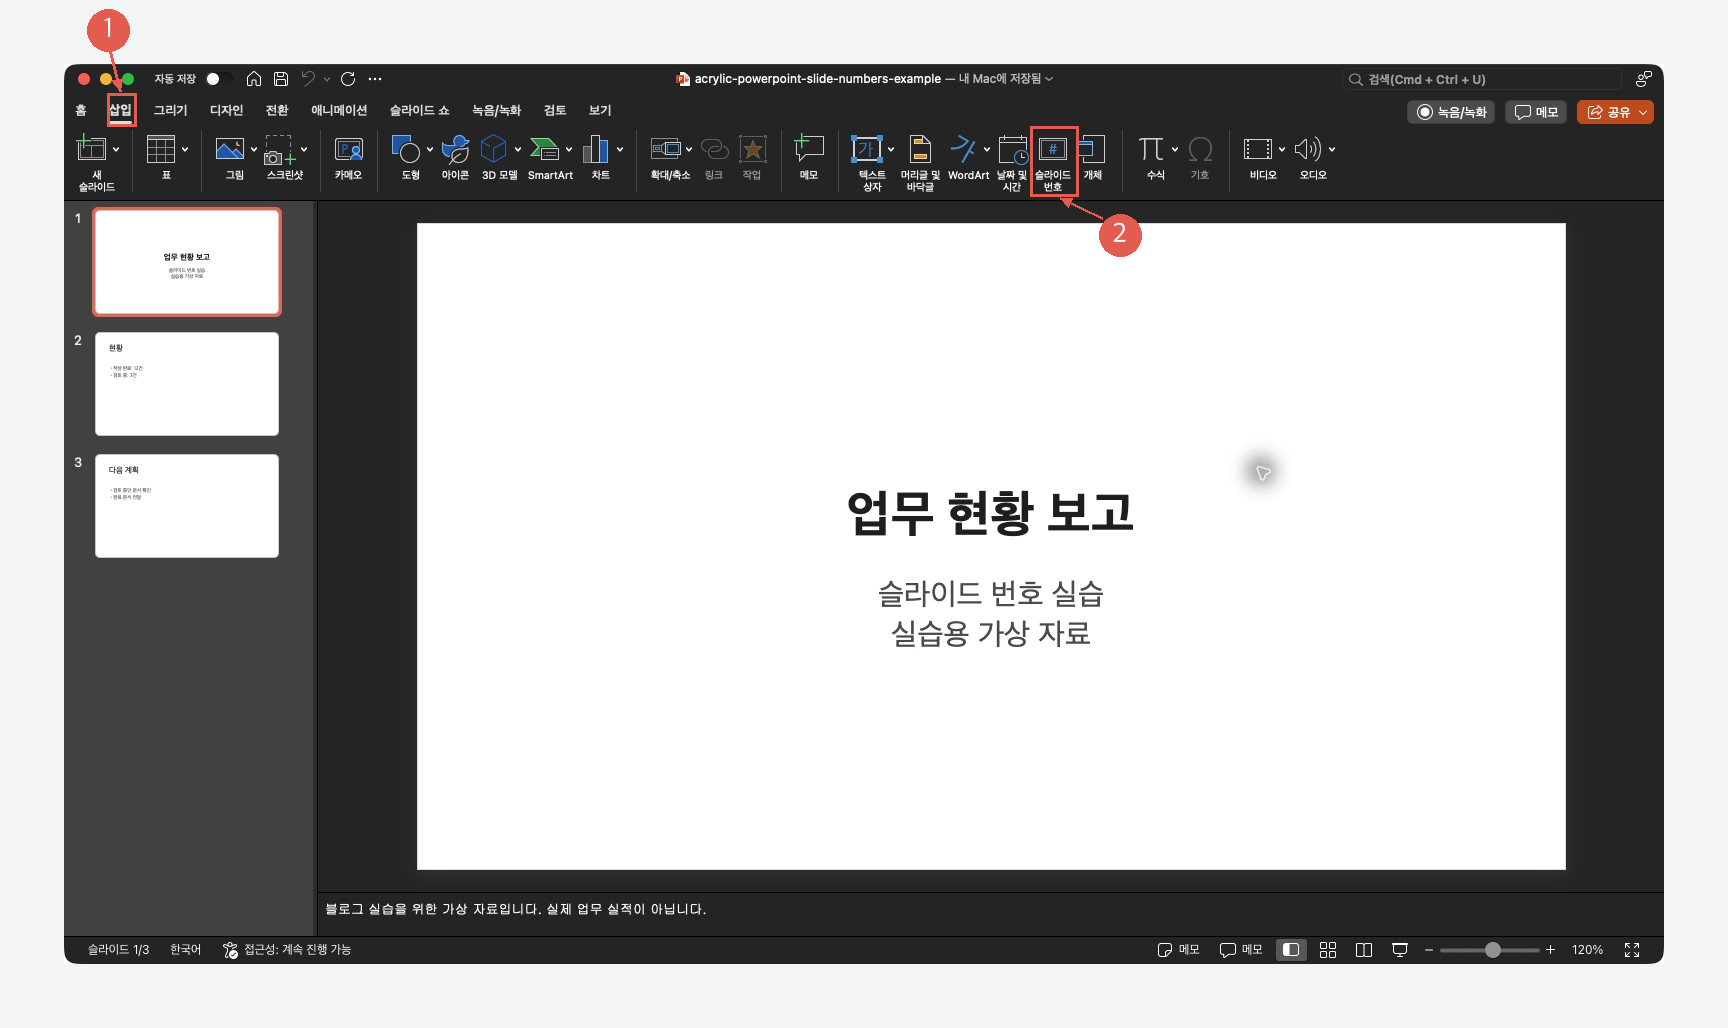
Task: Insert an 개체 object
Action: [x=1092, y=149]
